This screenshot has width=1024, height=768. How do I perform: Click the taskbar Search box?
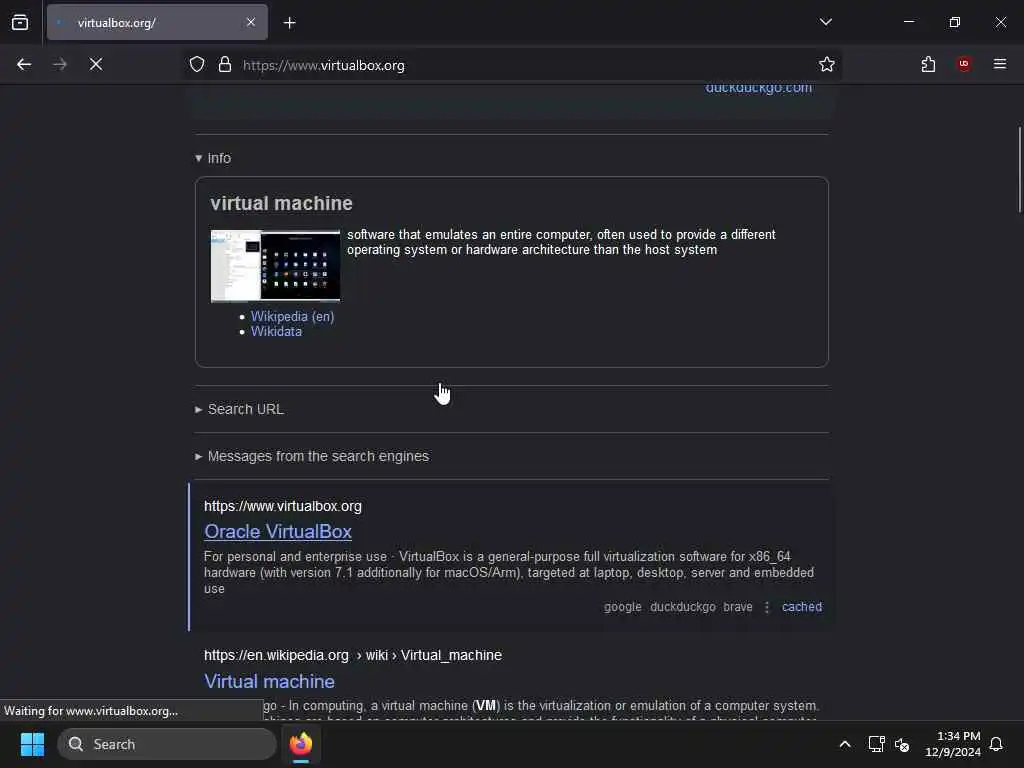pos(167,744)
